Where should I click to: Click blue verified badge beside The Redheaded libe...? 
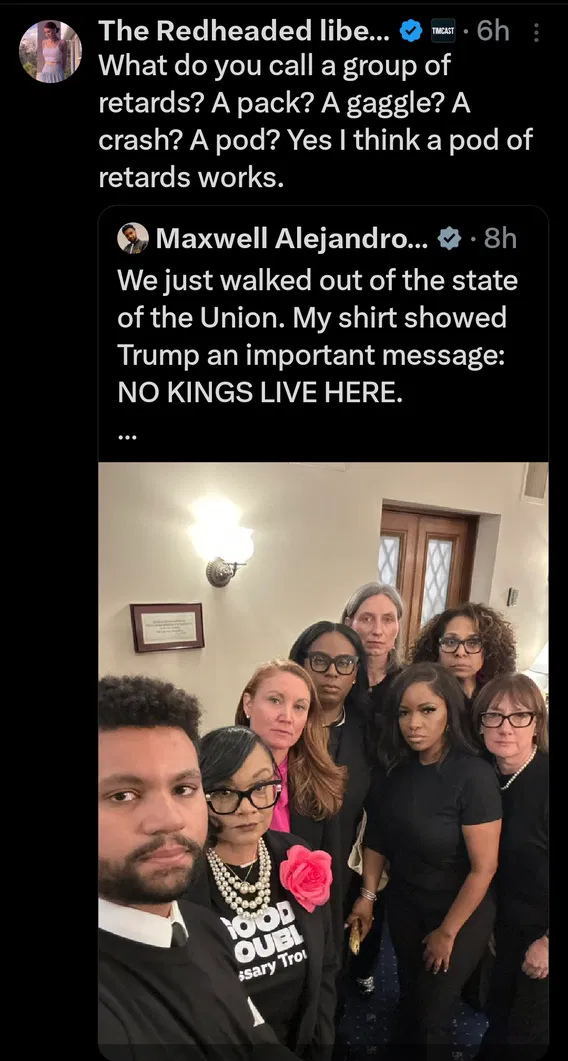click(x=411, y=31)
